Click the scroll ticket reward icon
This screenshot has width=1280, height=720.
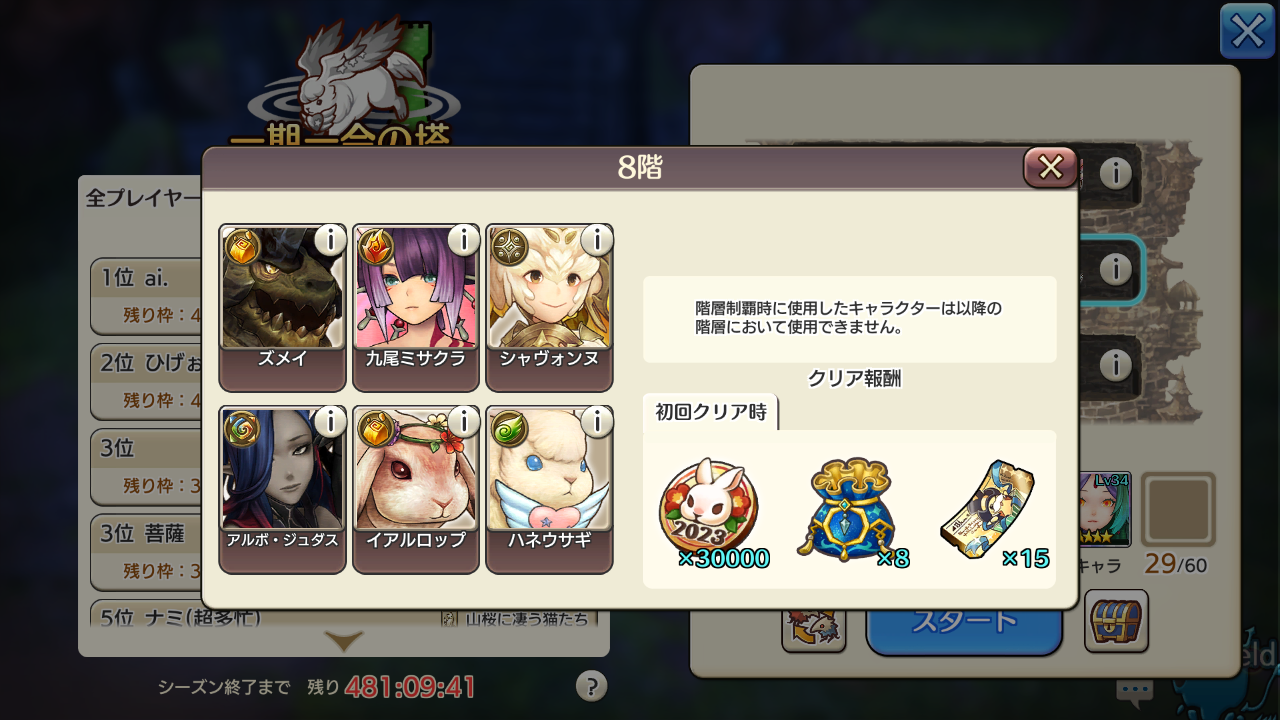tap(992, 511)
